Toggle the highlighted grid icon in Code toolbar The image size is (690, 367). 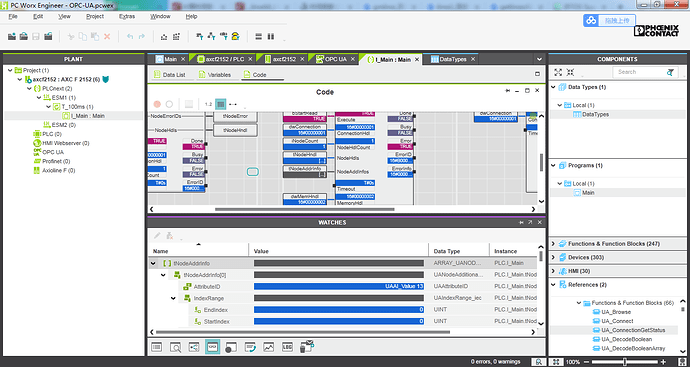[x=221, y=104]
